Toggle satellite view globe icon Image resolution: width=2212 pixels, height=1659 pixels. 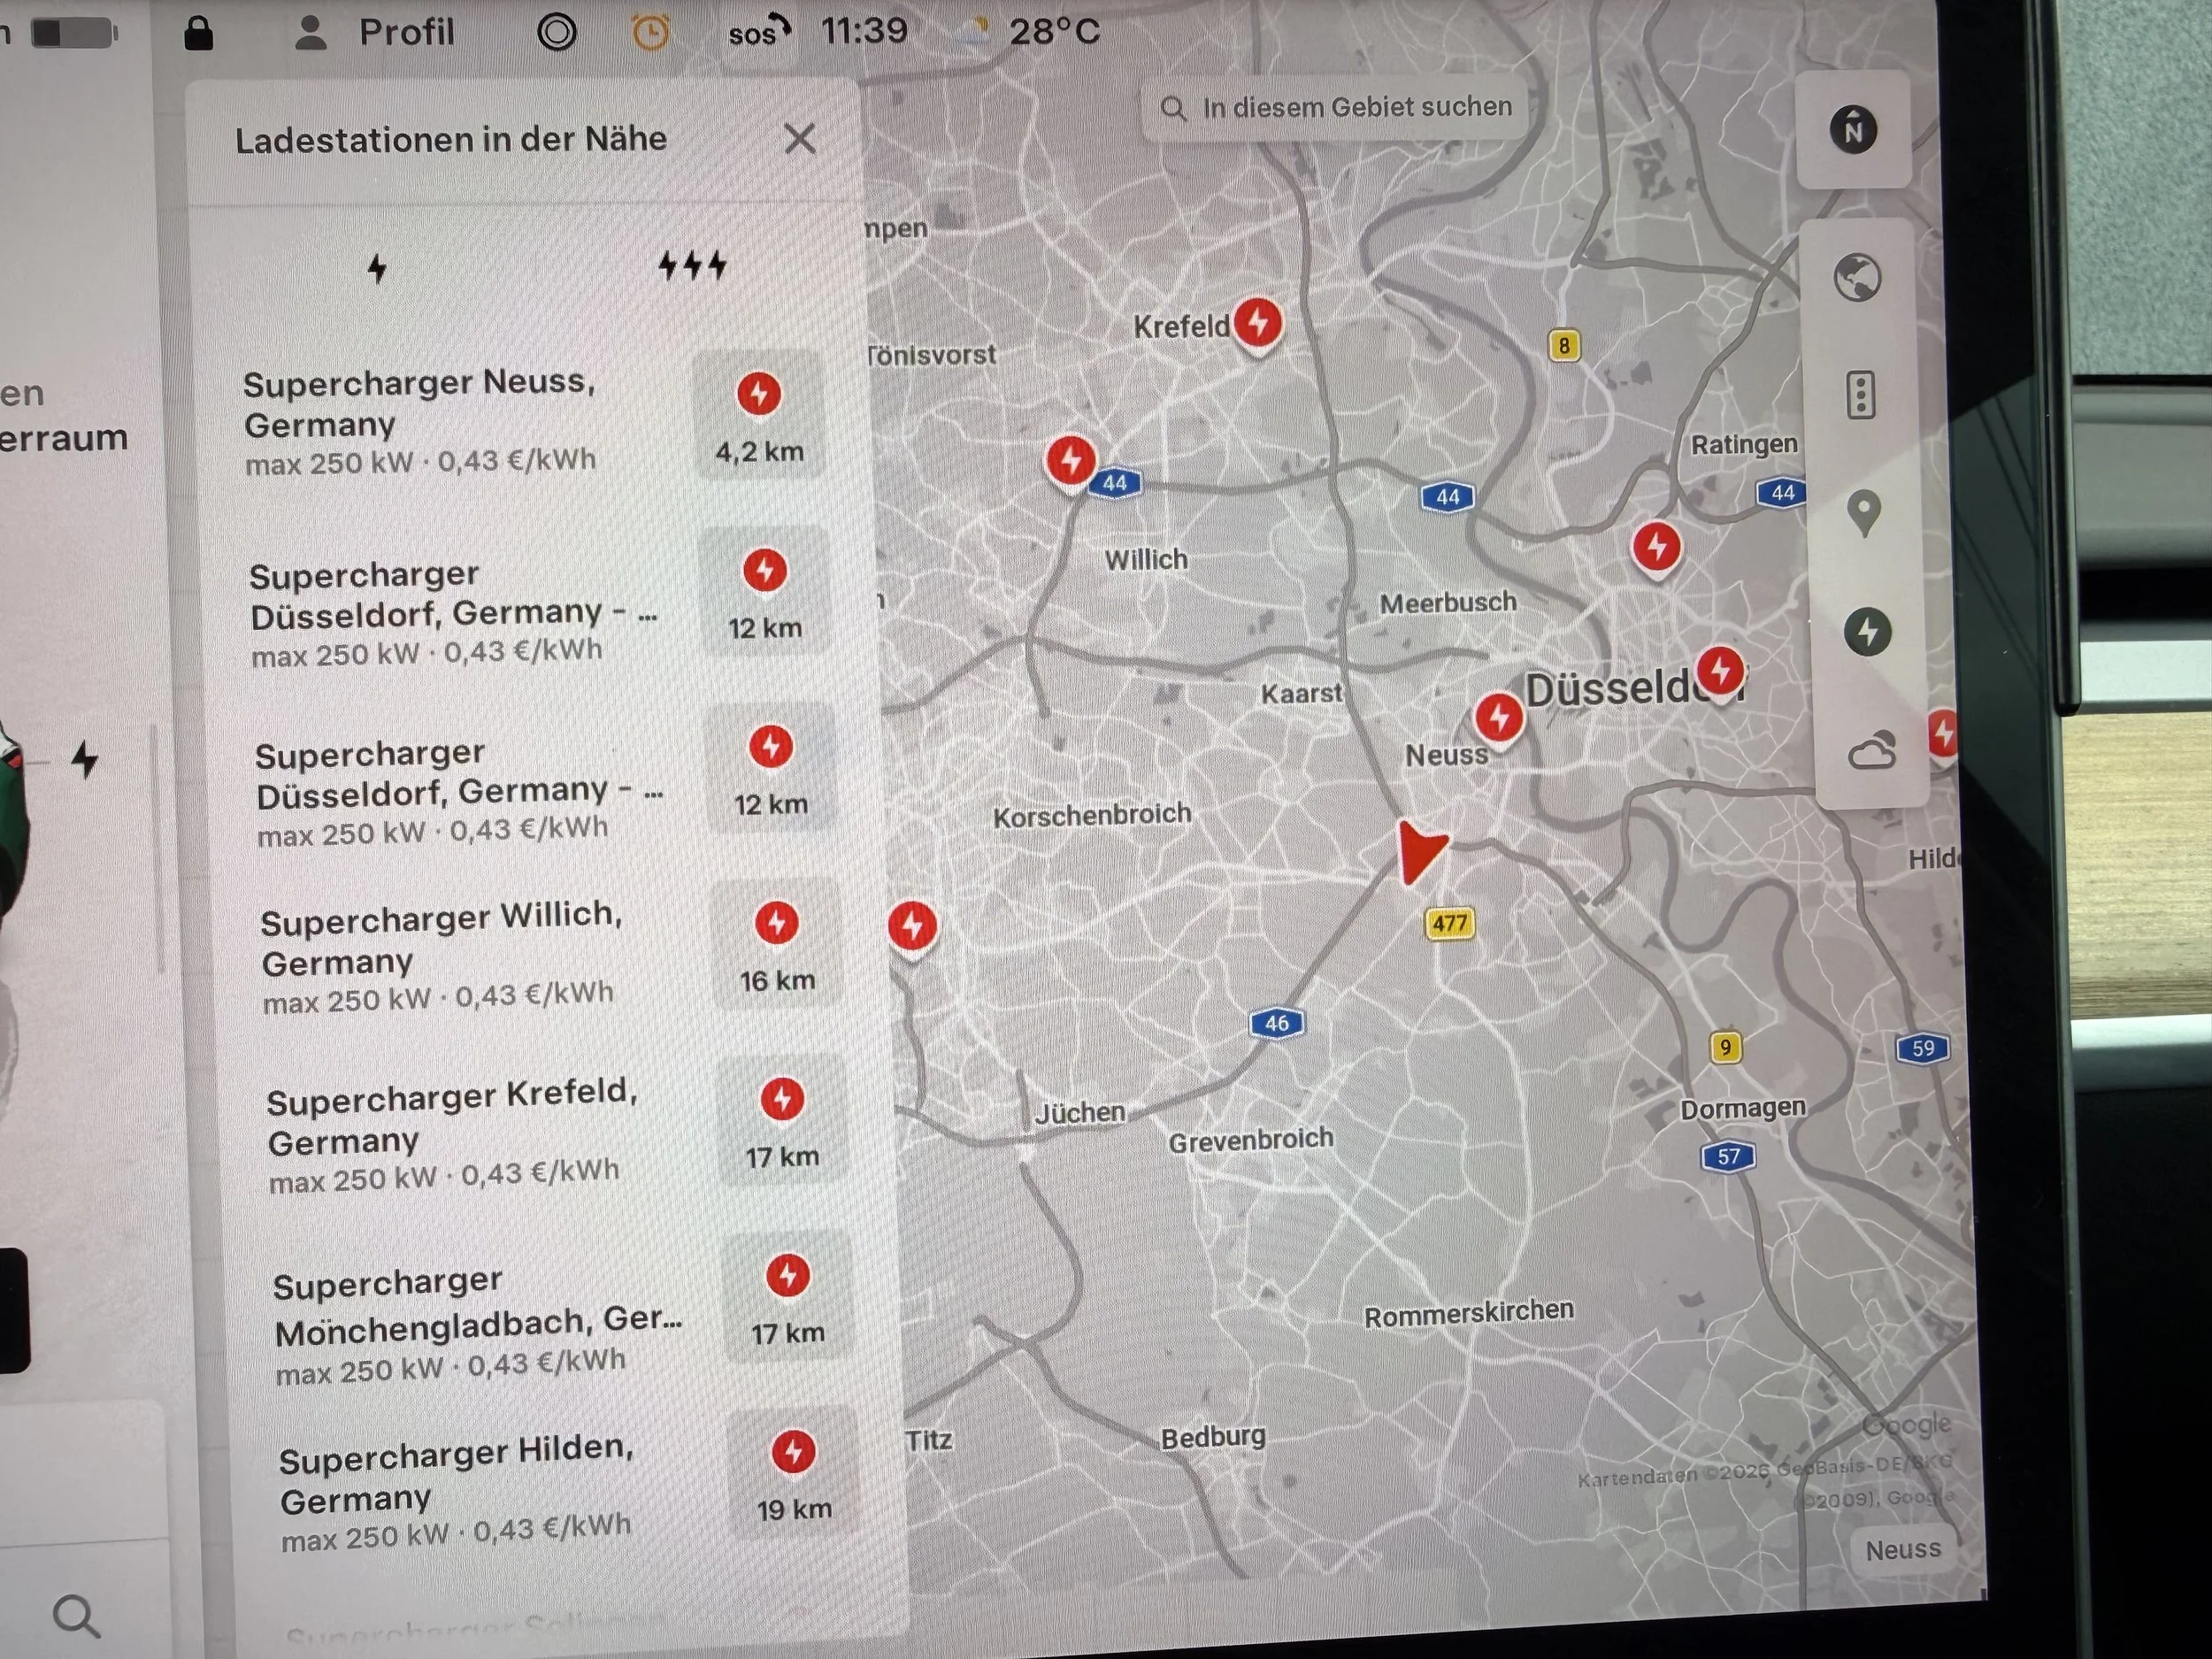(1857, 277)
